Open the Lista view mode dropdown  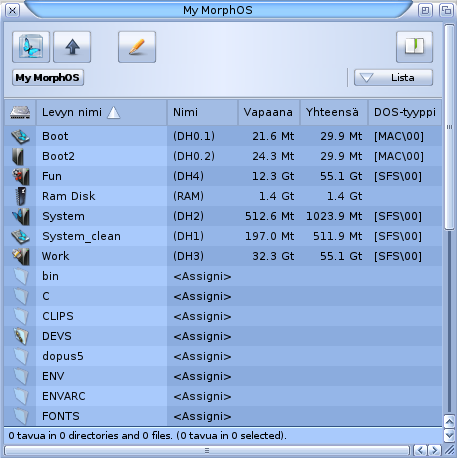tap(393, 78)
